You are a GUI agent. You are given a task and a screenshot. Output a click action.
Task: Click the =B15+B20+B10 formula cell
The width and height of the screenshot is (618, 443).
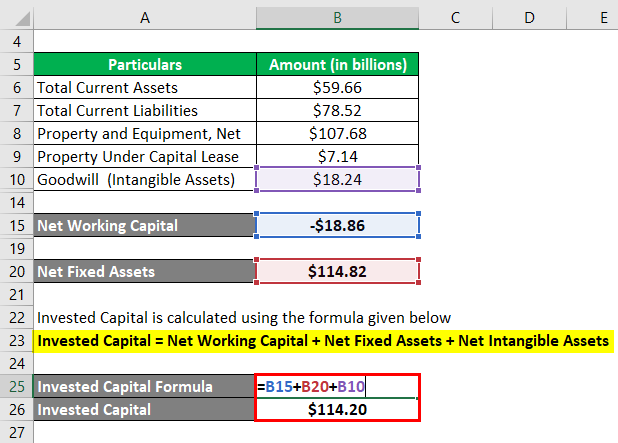pyautogui.click(x=337, y=387)
